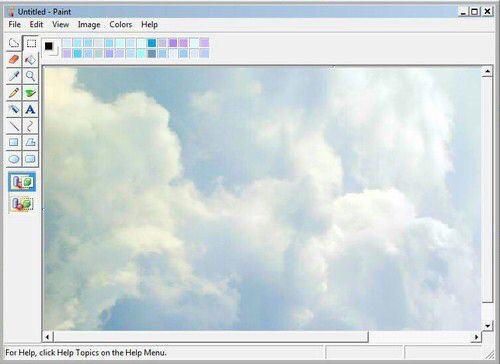Screen dimensions: 500x364
Task: Enable transparent selection mode option
Action: point(22,203)
